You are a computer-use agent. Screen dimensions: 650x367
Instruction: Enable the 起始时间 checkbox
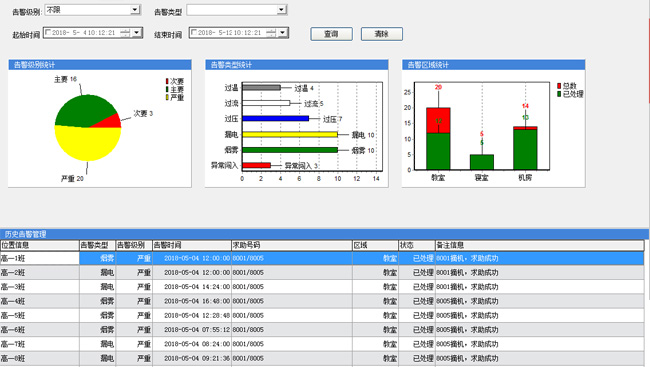pyautogui.click(x=48, y=32)
